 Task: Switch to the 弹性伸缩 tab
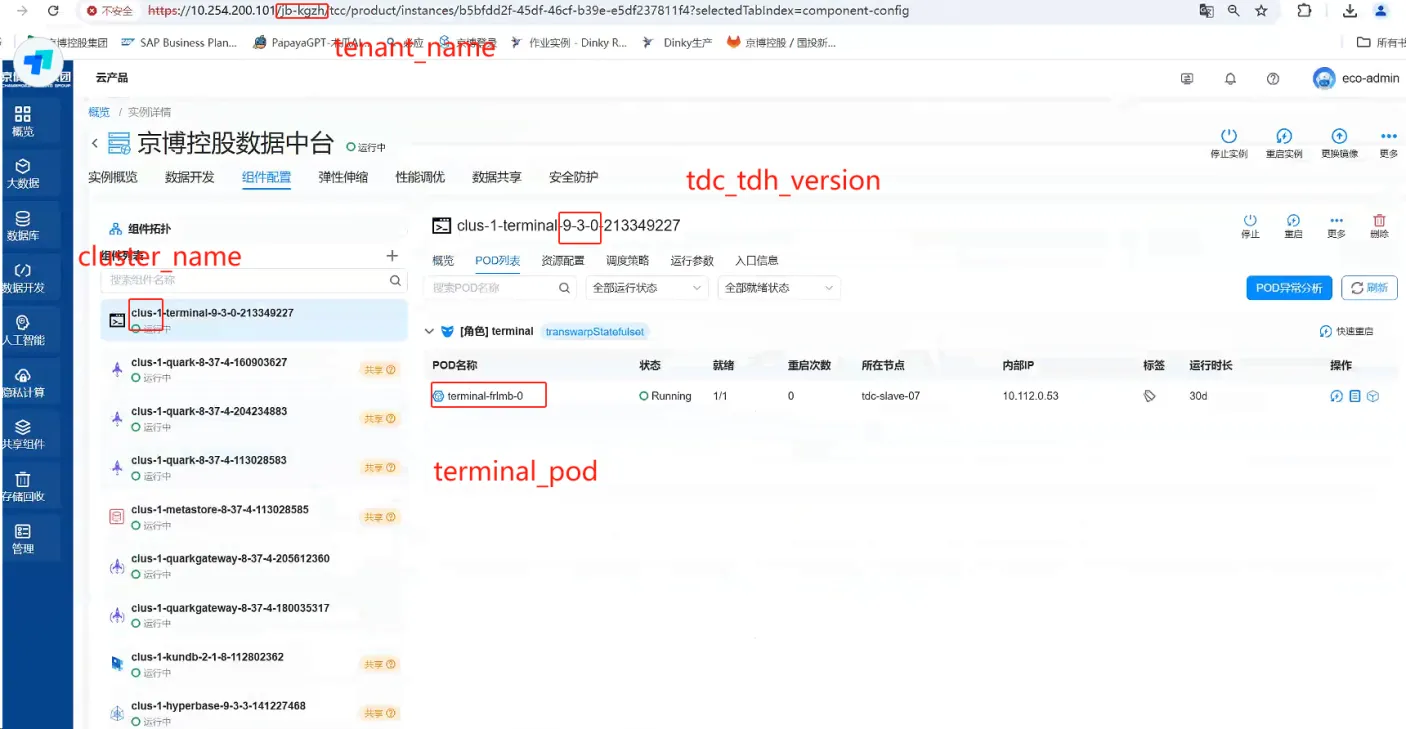point(343,177)
